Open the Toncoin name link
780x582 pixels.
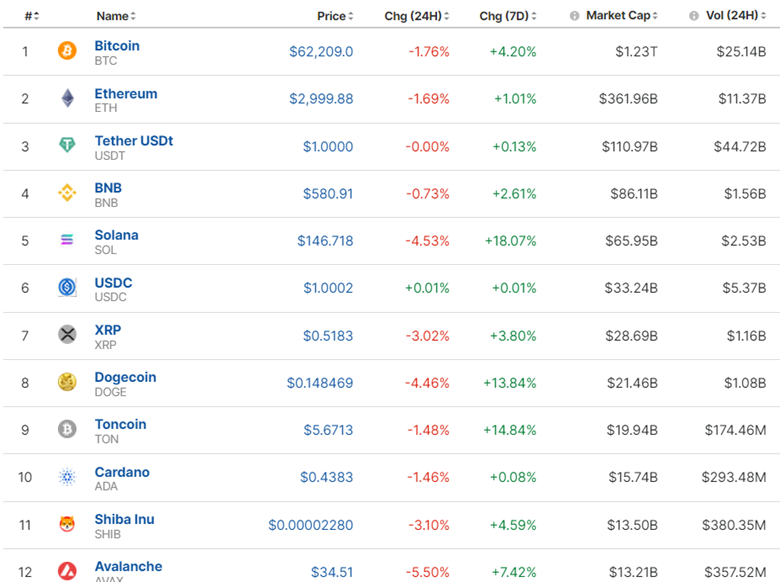point(120,424)
